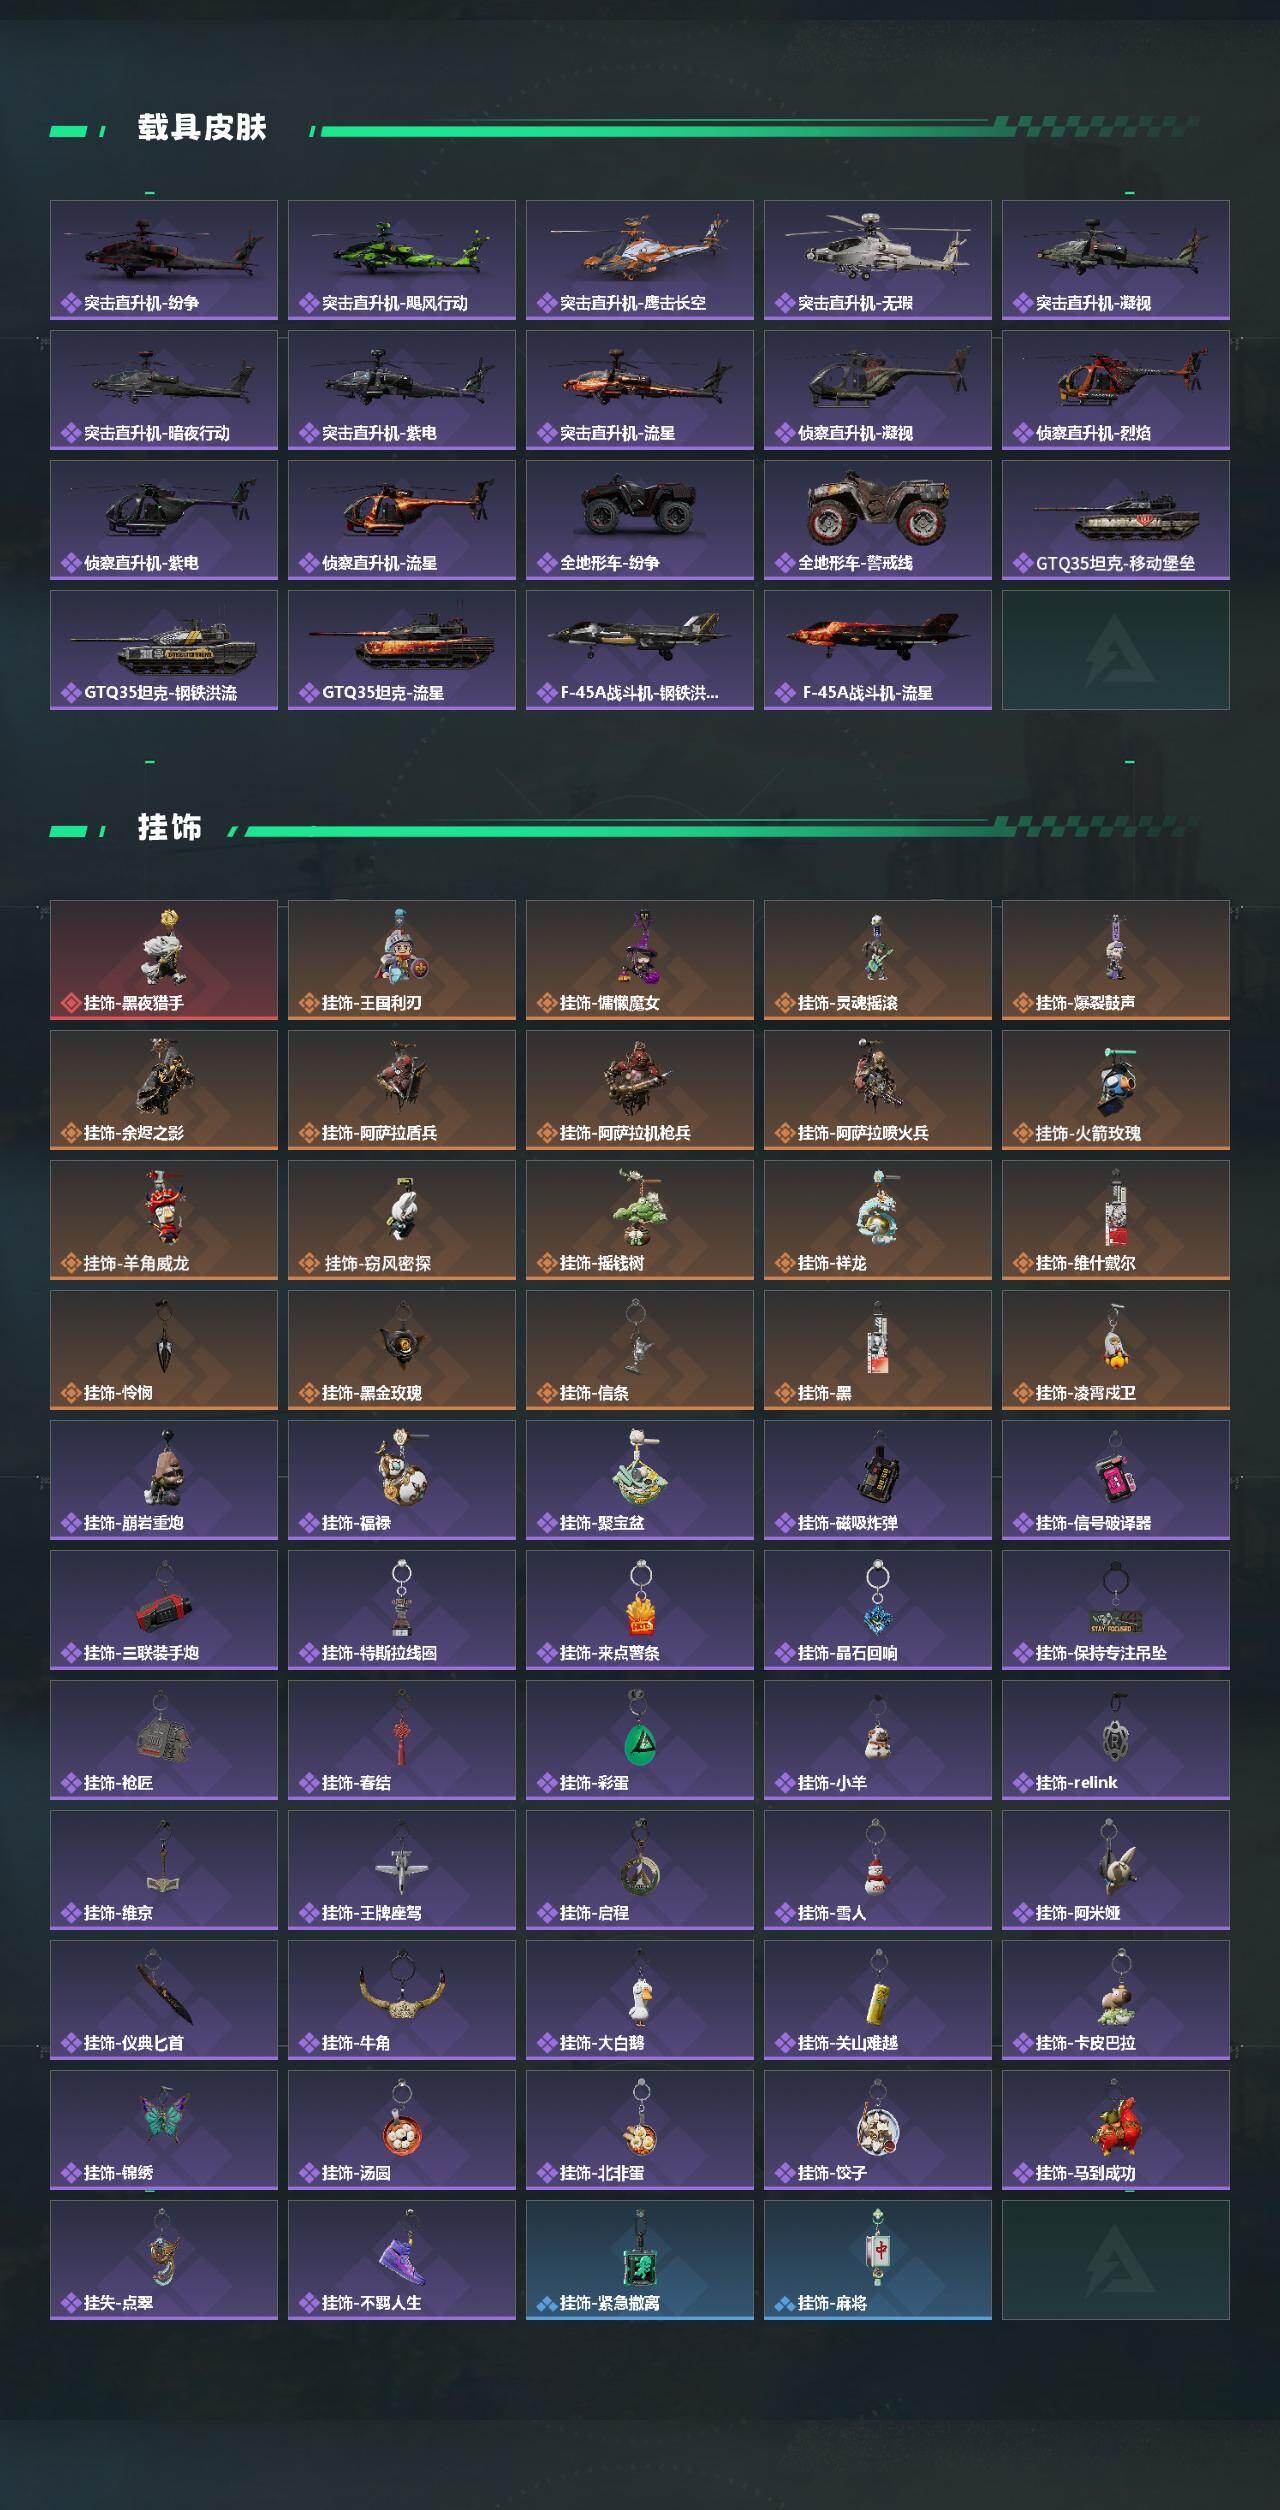
Task: Choose the 侦察直升机-烈焰 skin card
Action: 1116,390
